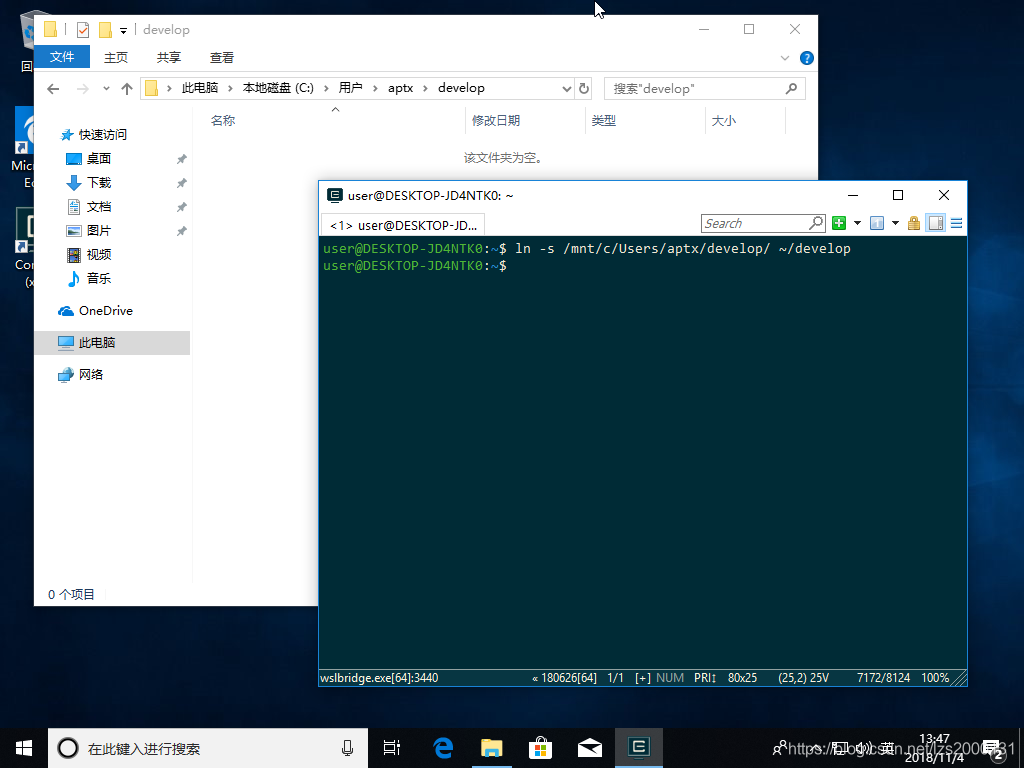This screenshot has height=768, width=1024.
Task: Select 网络 in navigation pane
Action: 91,375
